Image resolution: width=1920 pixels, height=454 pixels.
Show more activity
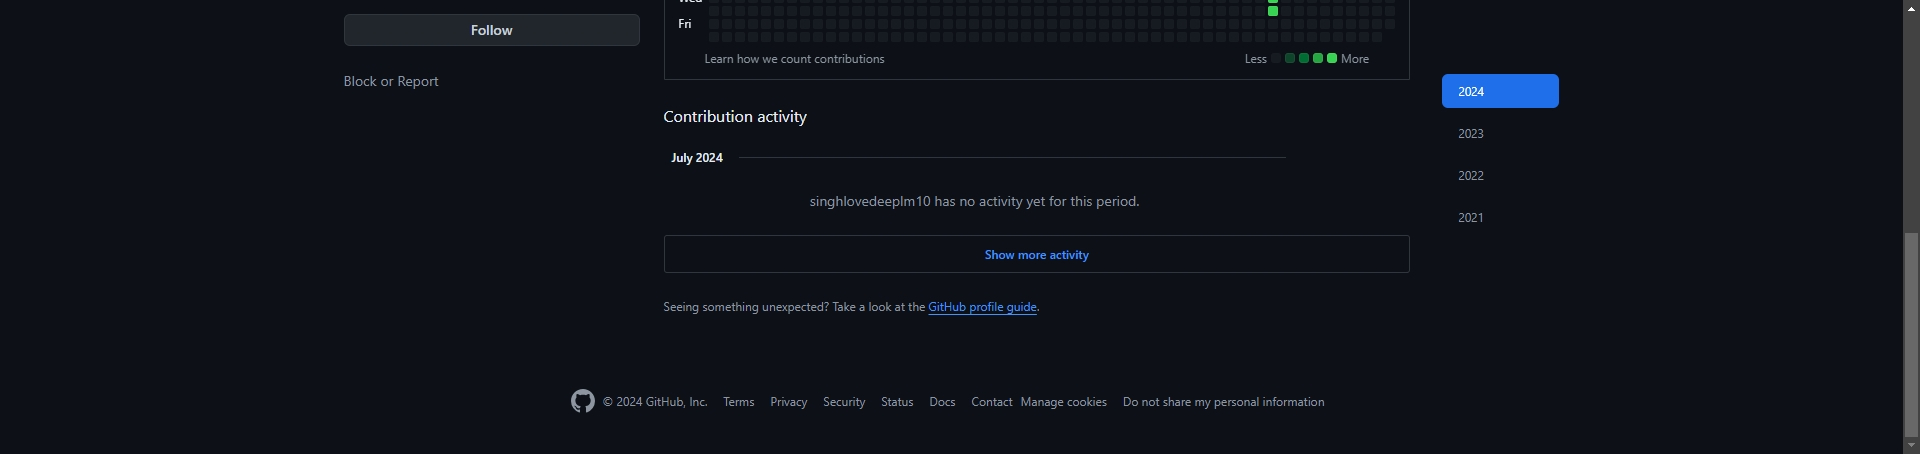pos(1036,254)
